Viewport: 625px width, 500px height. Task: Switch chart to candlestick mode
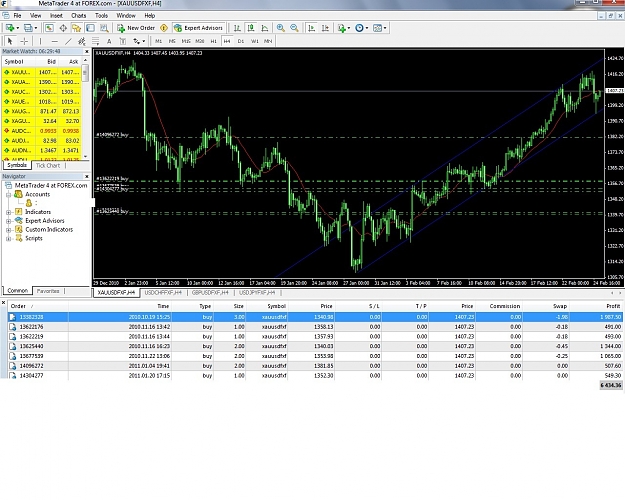coord(251,28)
